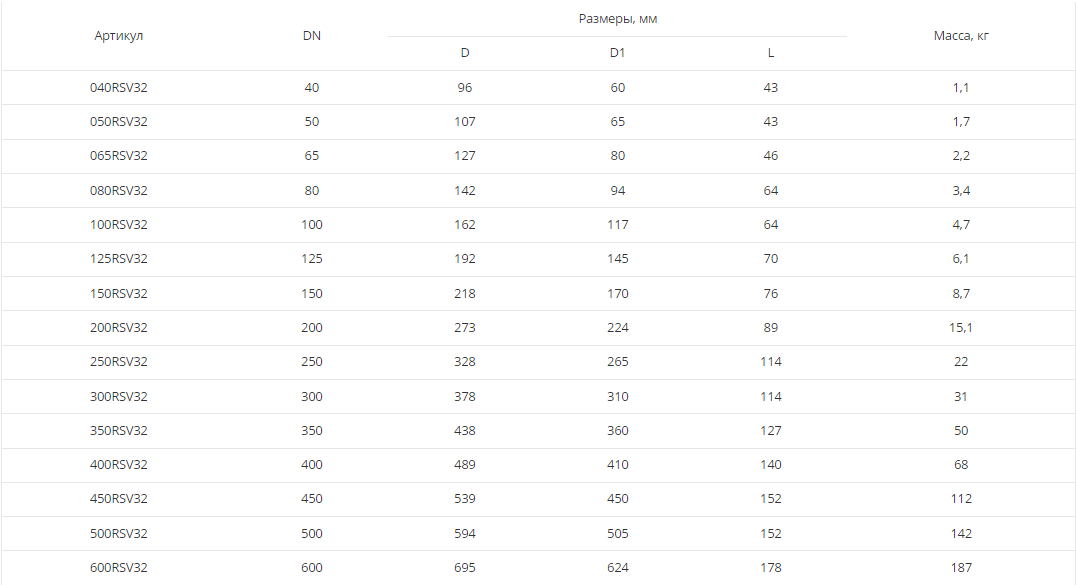
Task: Click the Размеры, мм header
Action: tap(618, 19)
